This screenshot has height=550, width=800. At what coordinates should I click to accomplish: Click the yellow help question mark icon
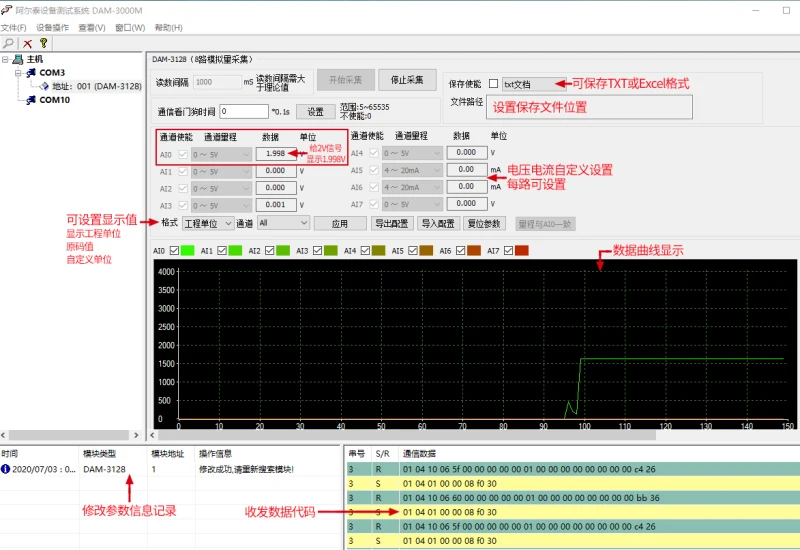click(43, 43)
